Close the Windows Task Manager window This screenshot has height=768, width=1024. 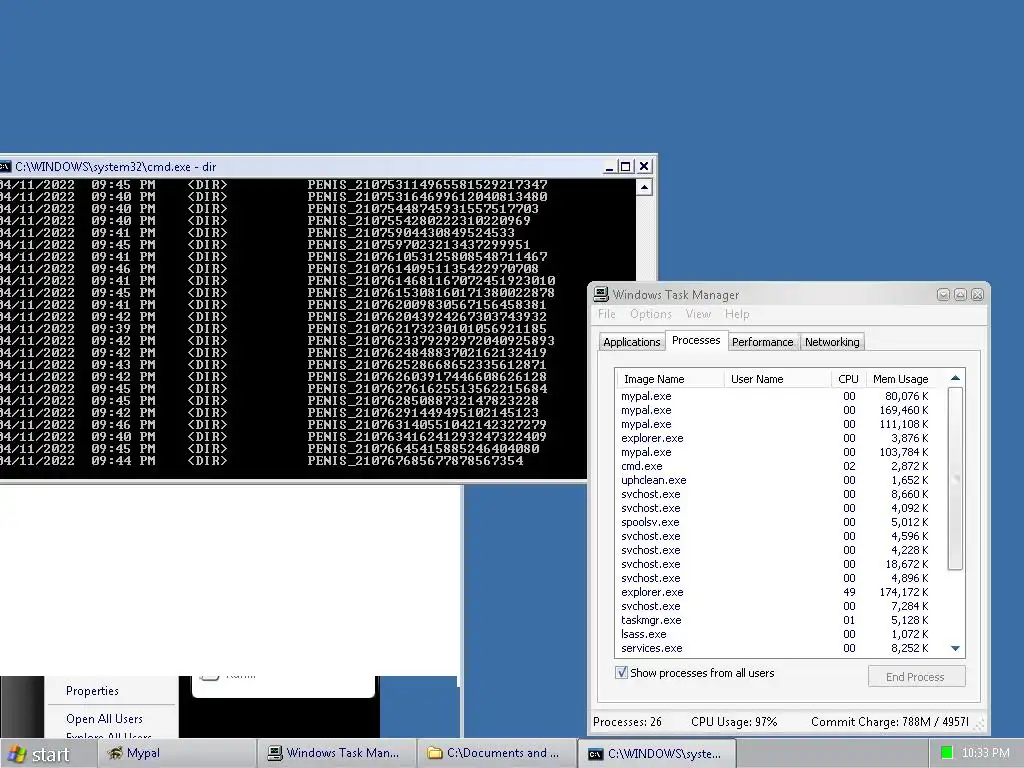coord(977,295)
